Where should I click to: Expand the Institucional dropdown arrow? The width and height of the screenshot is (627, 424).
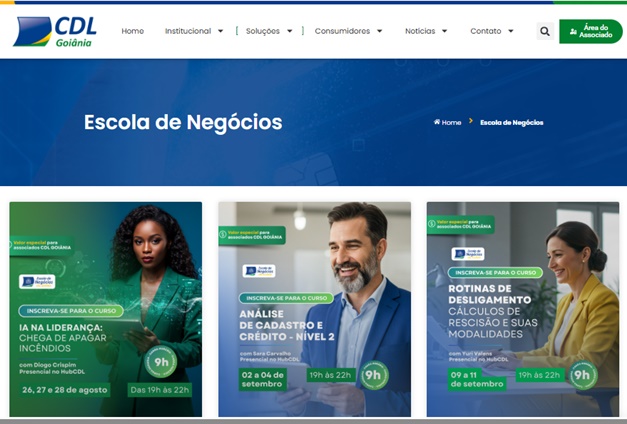pyautogui.click(x=220, y=31)
